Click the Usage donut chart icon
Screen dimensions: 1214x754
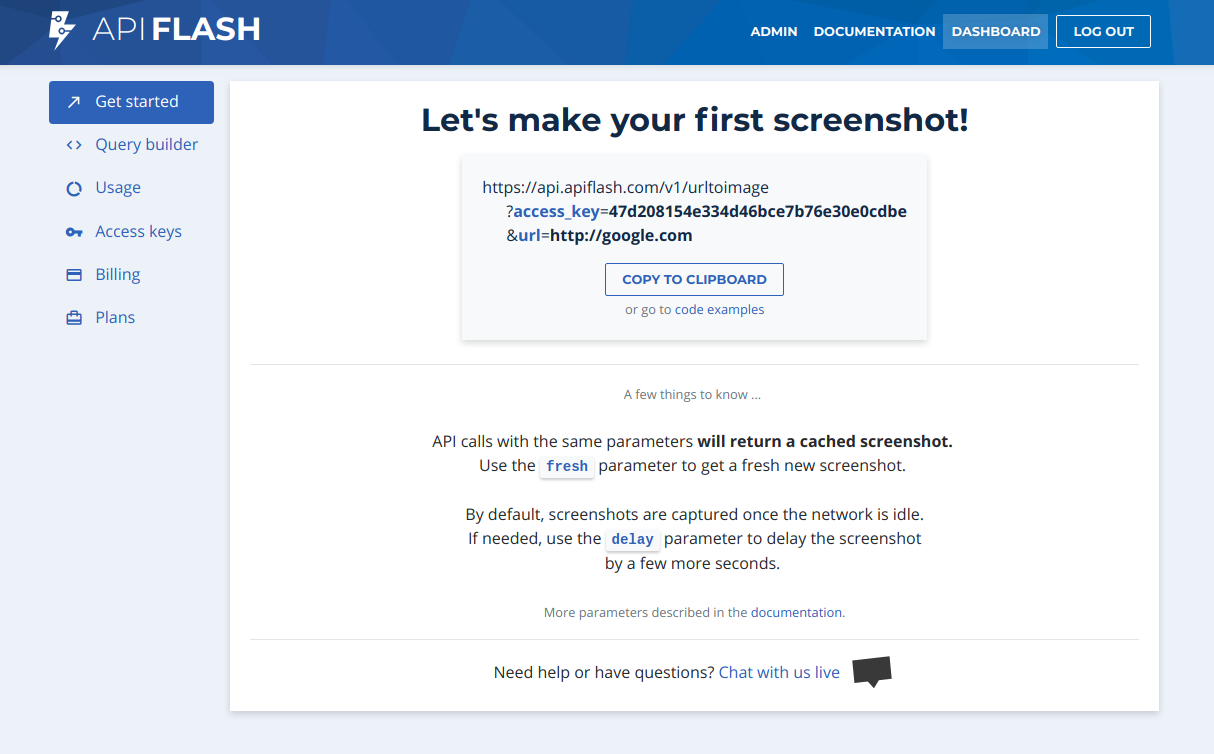74,188
